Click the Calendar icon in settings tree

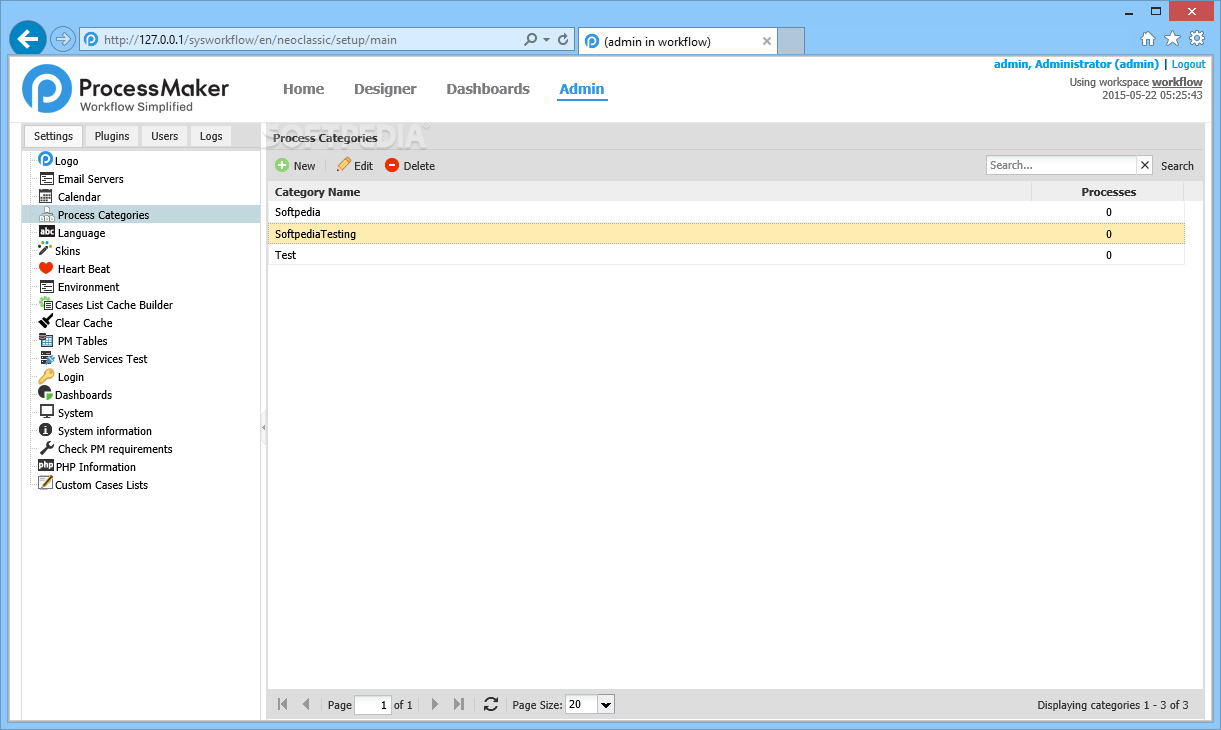[46, 196]
